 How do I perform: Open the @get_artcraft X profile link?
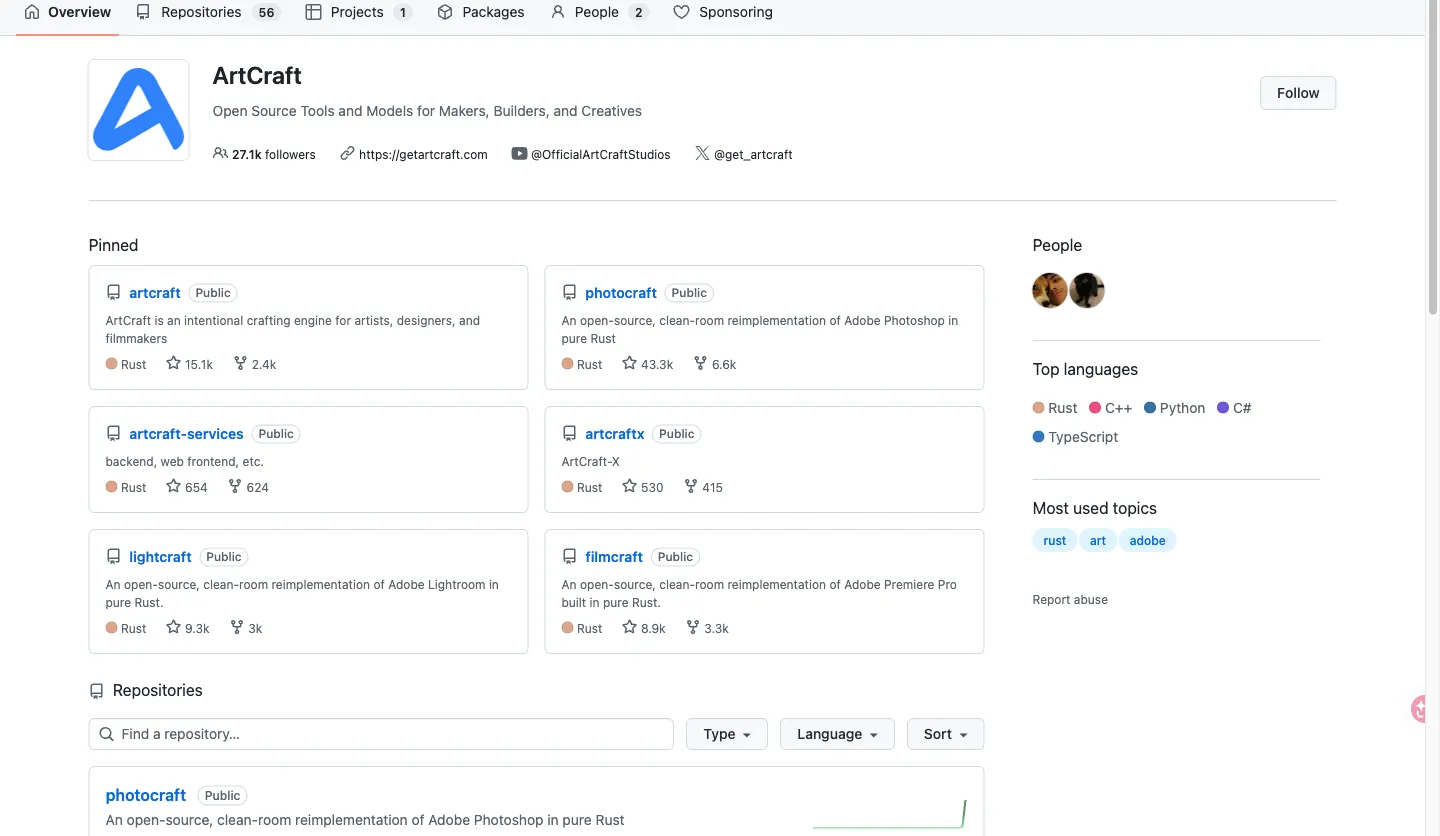coord(753,154)
